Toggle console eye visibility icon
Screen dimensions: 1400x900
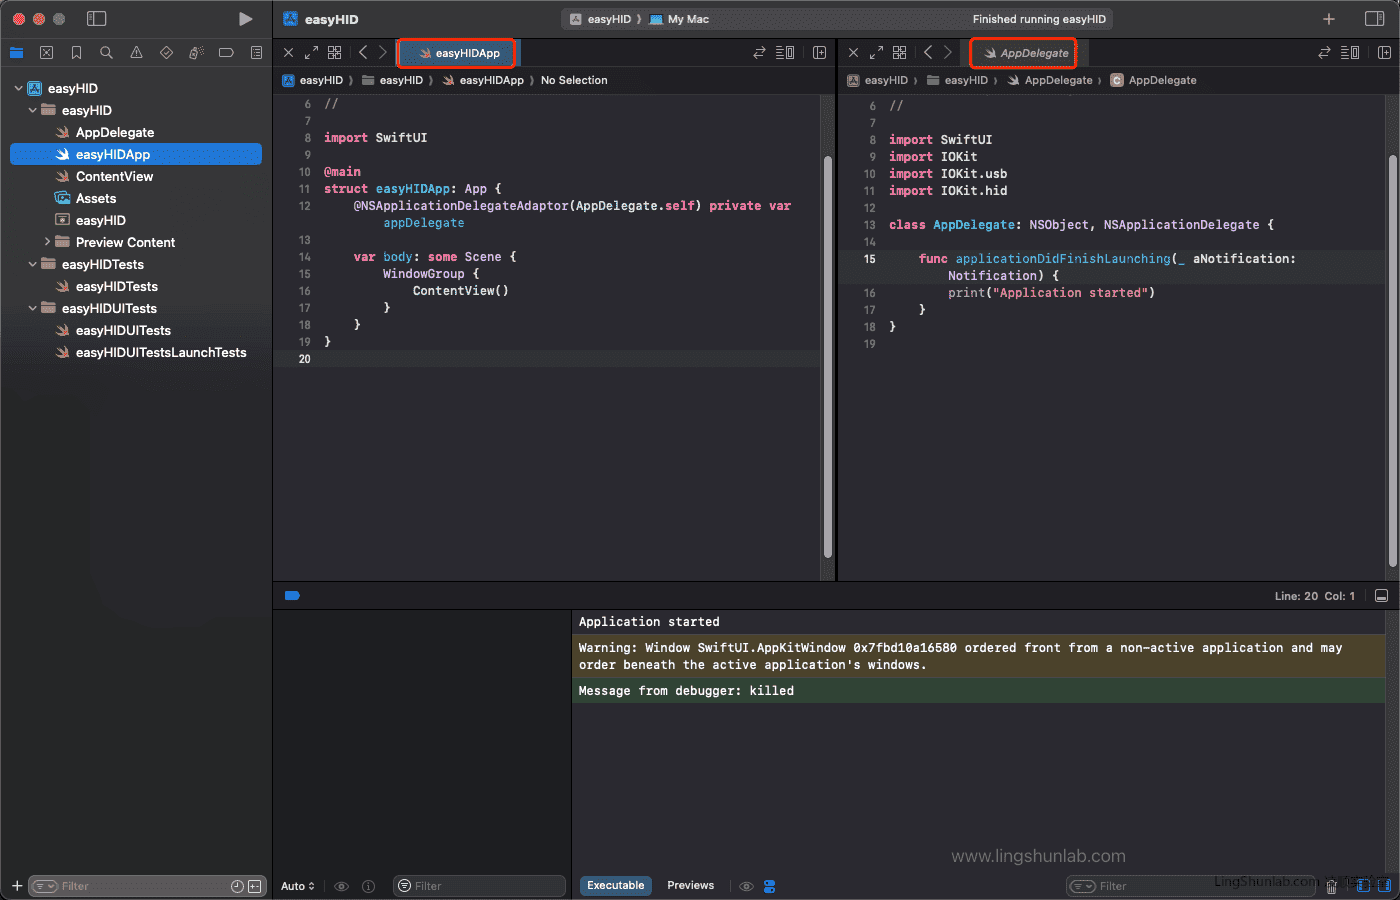click(746, 886)
